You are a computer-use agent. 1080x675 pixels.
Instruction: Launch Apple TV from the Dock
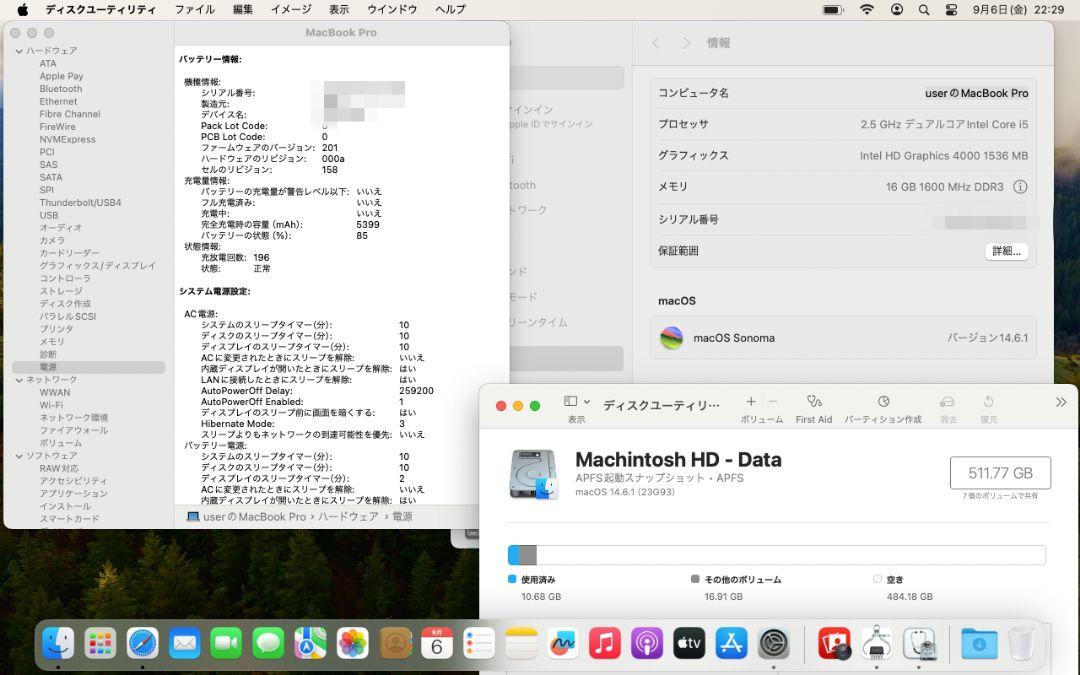click(x=689, y=644)
